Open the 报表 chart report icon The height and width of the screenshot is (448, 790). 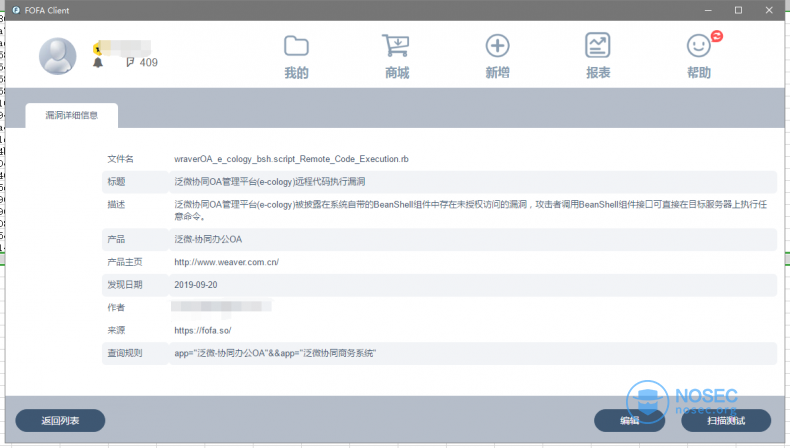click(598, 45)
